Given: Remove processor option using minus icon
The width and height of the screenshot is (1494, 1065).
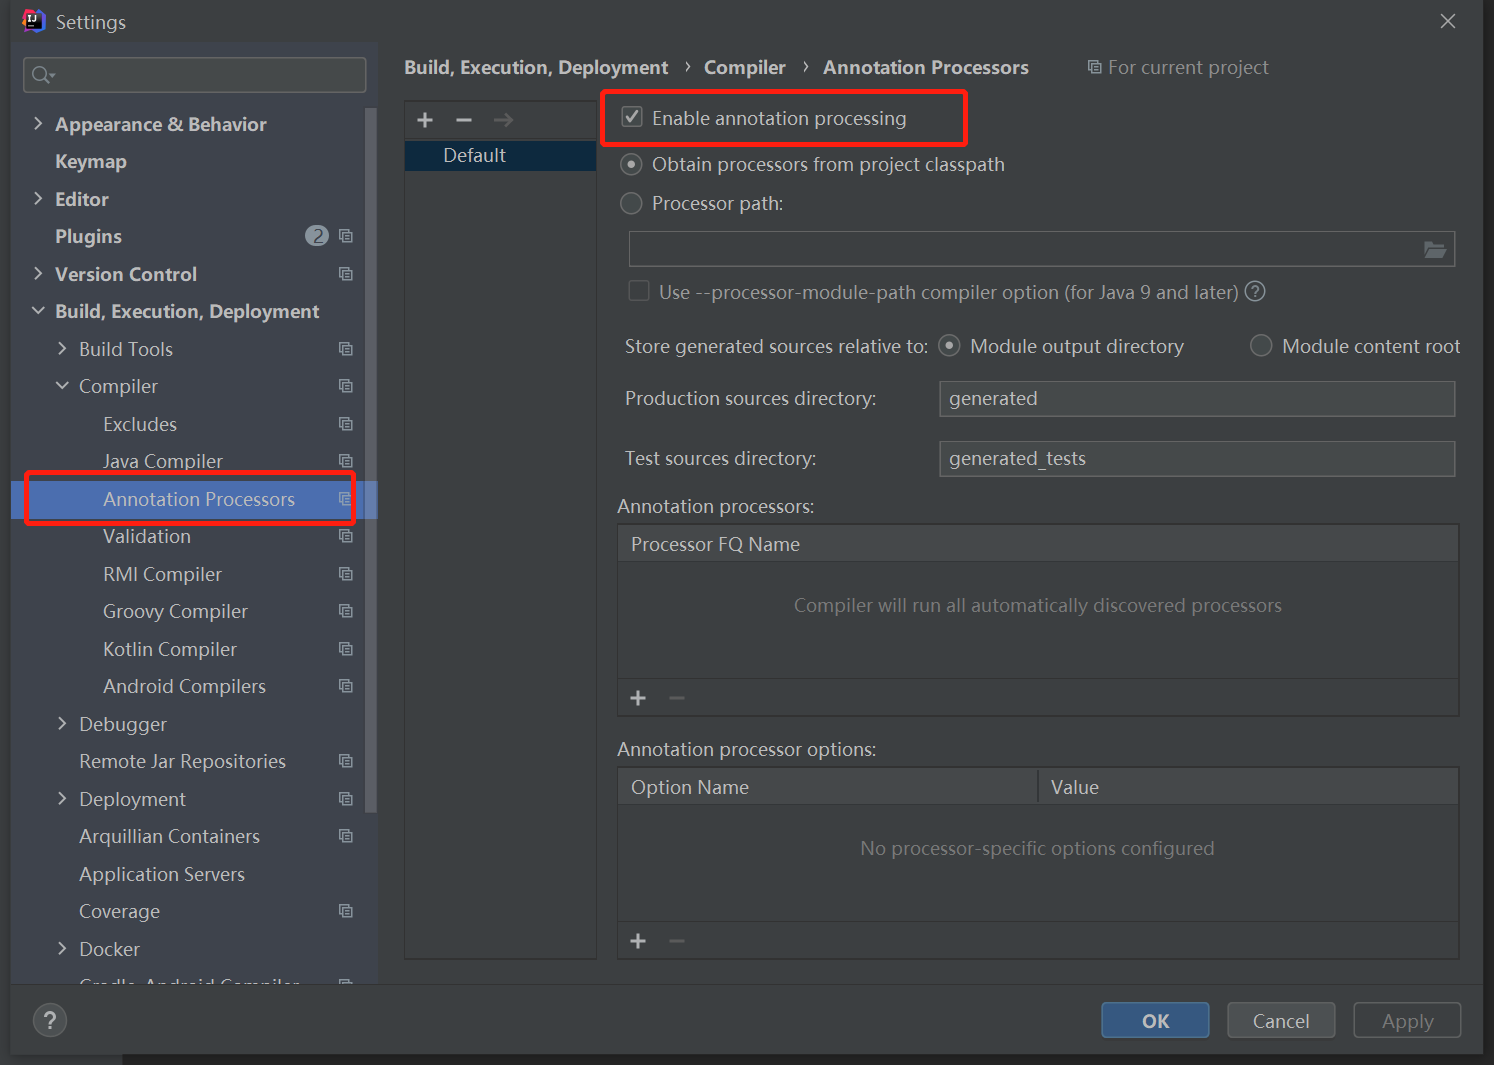Looking at the screenshot, I should (x=677, y=941).
